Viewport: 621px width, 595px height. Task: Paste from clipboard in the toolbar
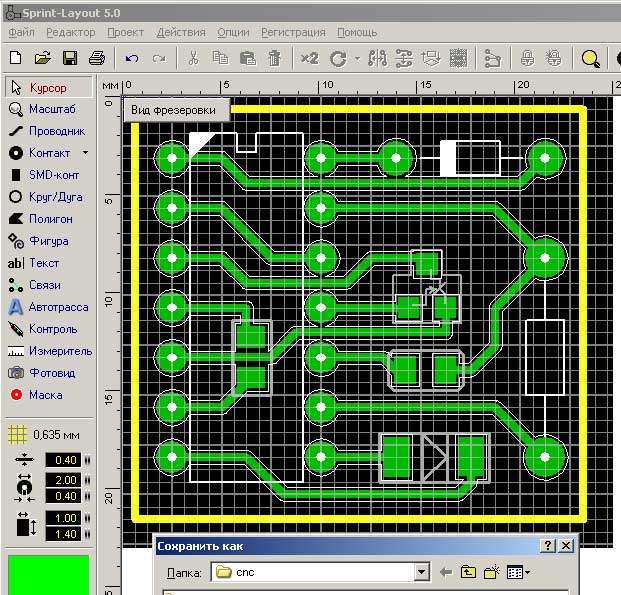(x=248, y=58)
